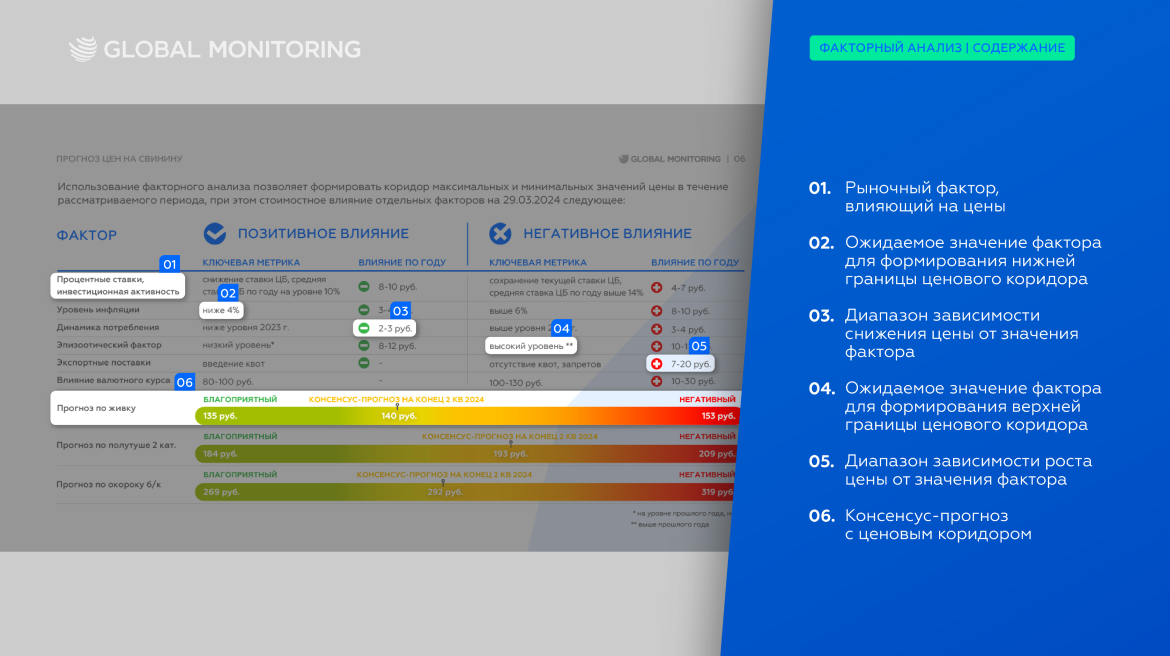Click the 01 numbered badge on the factor column

[x=168, y=264]
